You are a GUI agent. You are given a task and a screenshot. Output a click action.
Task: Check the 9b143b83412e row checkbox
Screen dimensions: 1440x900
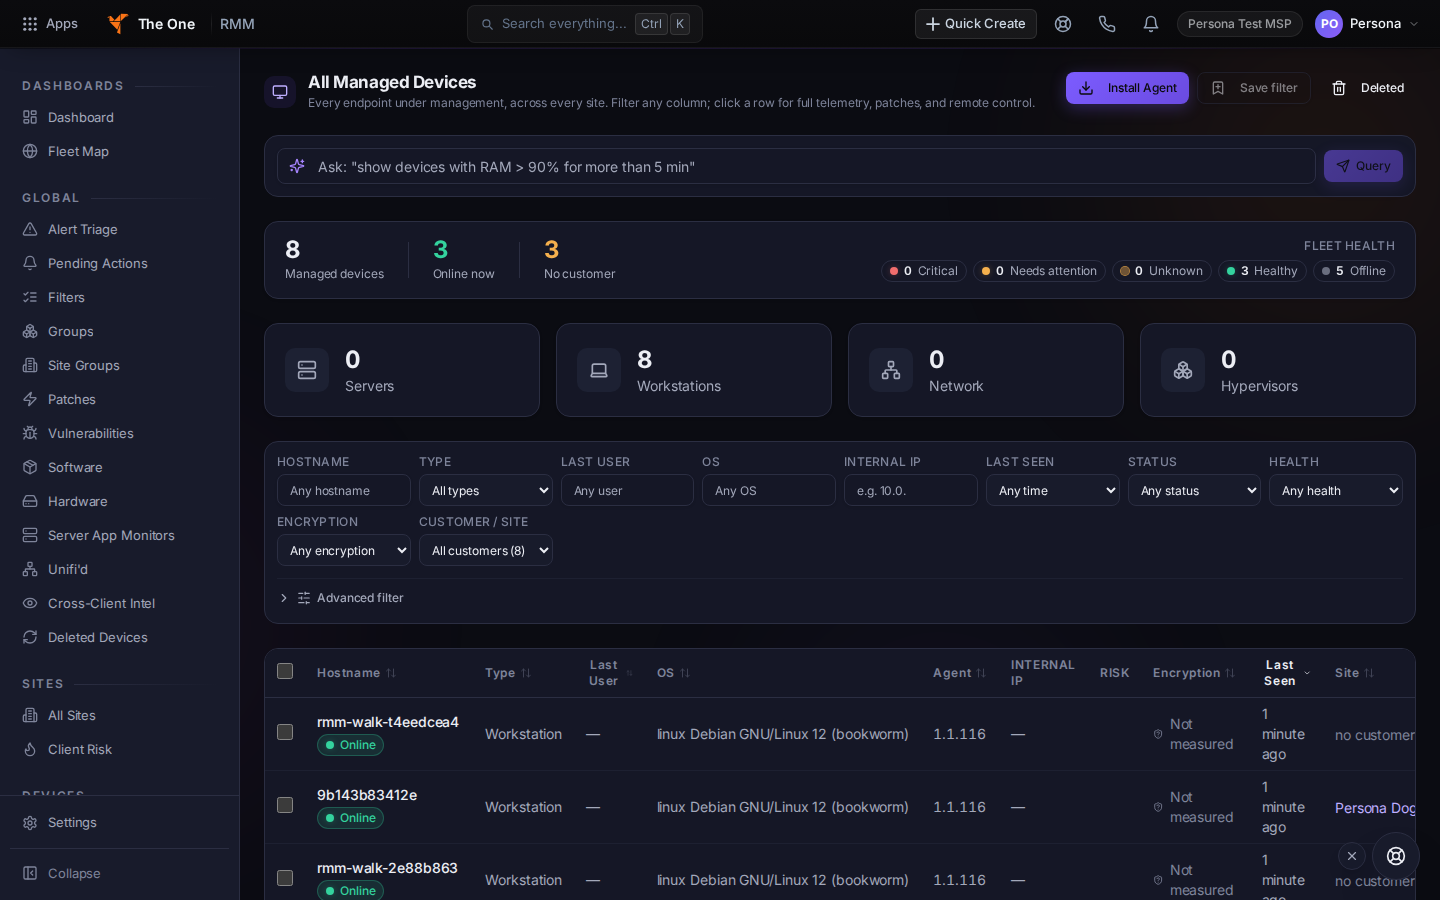(285, 805)
